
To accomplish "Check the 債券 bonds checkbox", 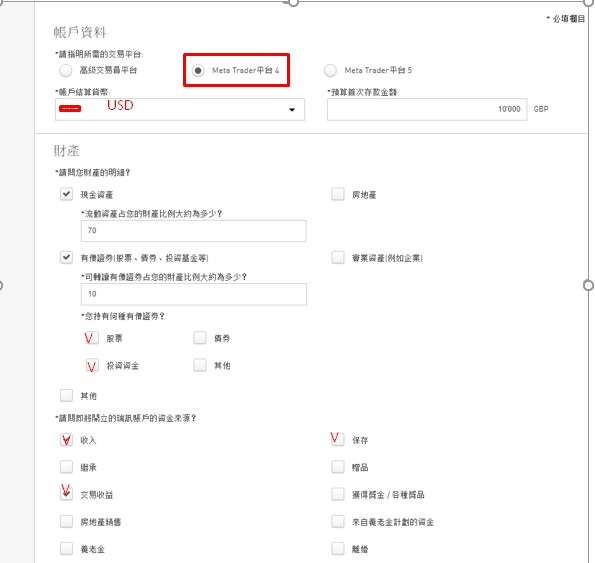I will [x=200, y=338].
